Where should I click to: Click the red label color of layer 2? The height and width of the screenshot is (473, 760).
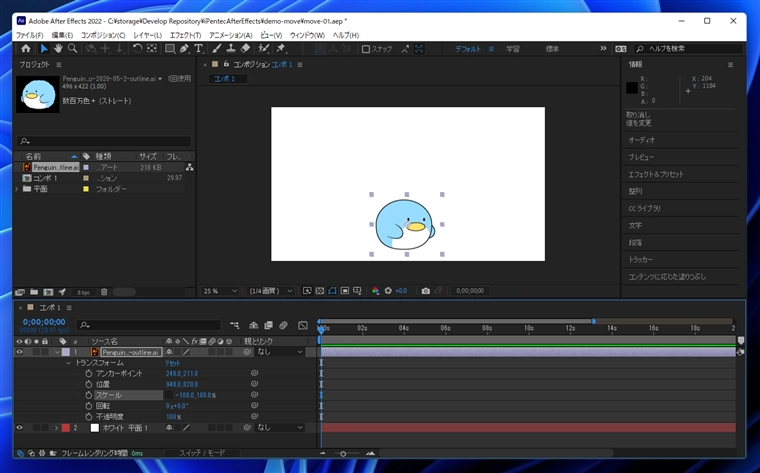click(x=65, y=428)
